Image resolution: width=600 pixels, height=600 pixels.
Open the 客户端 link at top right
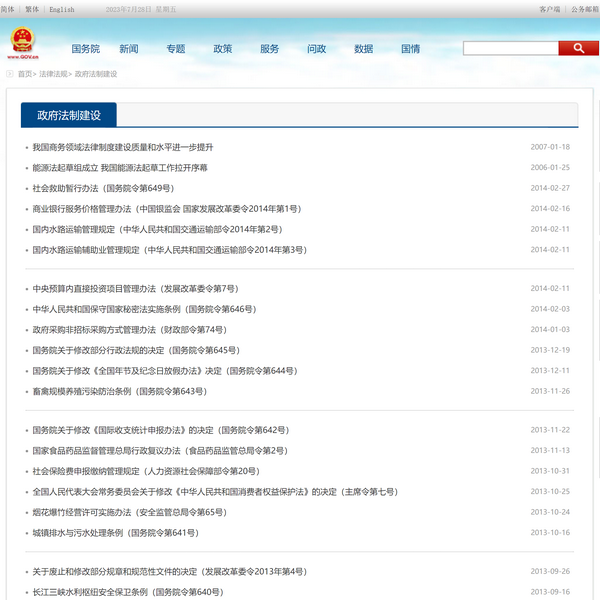pyautogui.click(x=549, y=9)
